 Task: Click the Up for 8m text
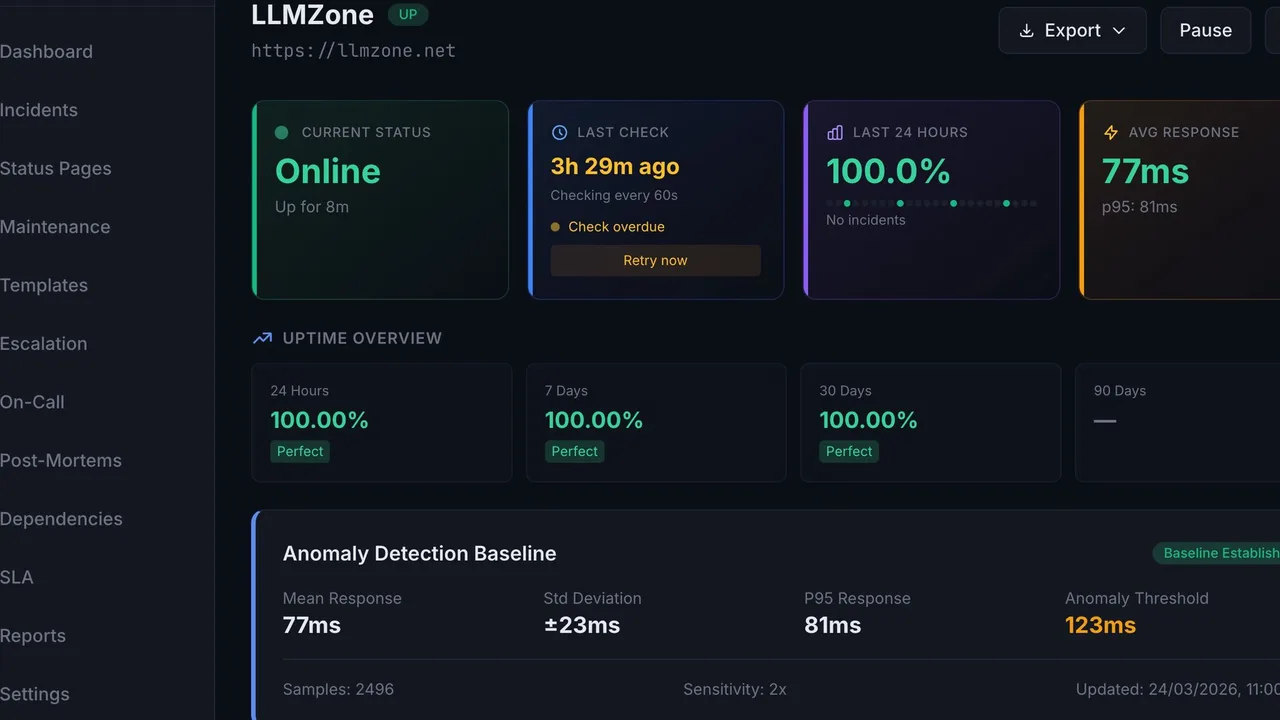tap(312, 207)
